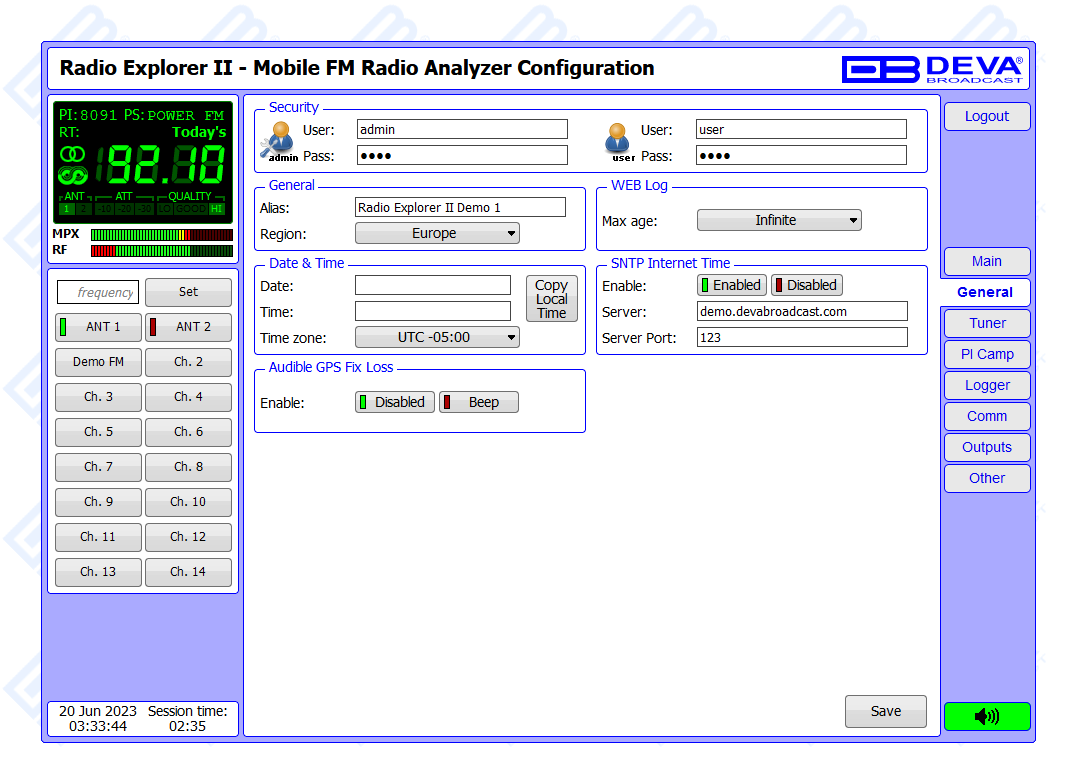1077x784 pixels.
Task: Click the DEVA Broadcast logo
Action: point(932,69)
